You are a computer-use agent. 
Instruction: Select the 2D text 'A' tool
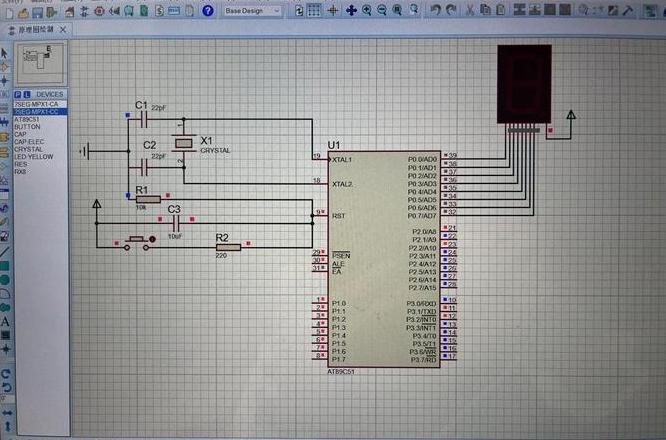tap(5, 321)
